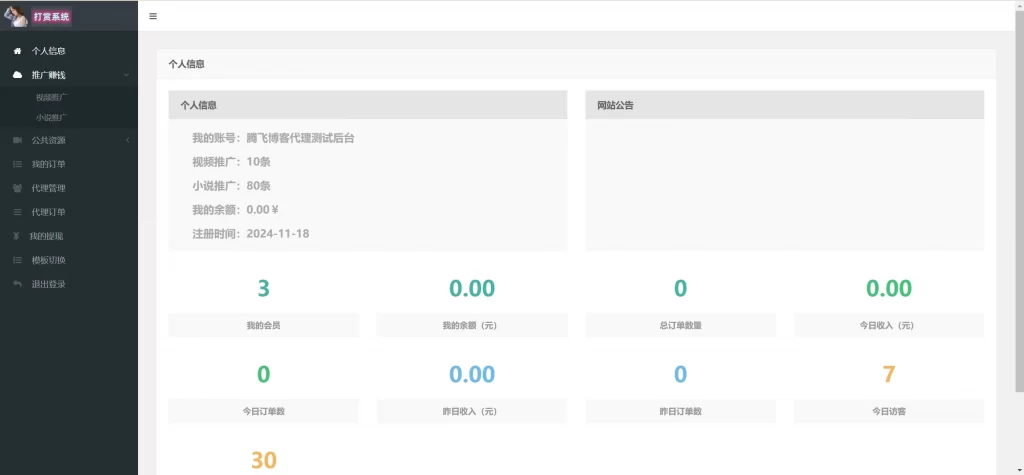Image resolution: width=1024 pixels, height=475 pixels.
Task: Click the list icon beside 我的订单
Action: (17, 164)
